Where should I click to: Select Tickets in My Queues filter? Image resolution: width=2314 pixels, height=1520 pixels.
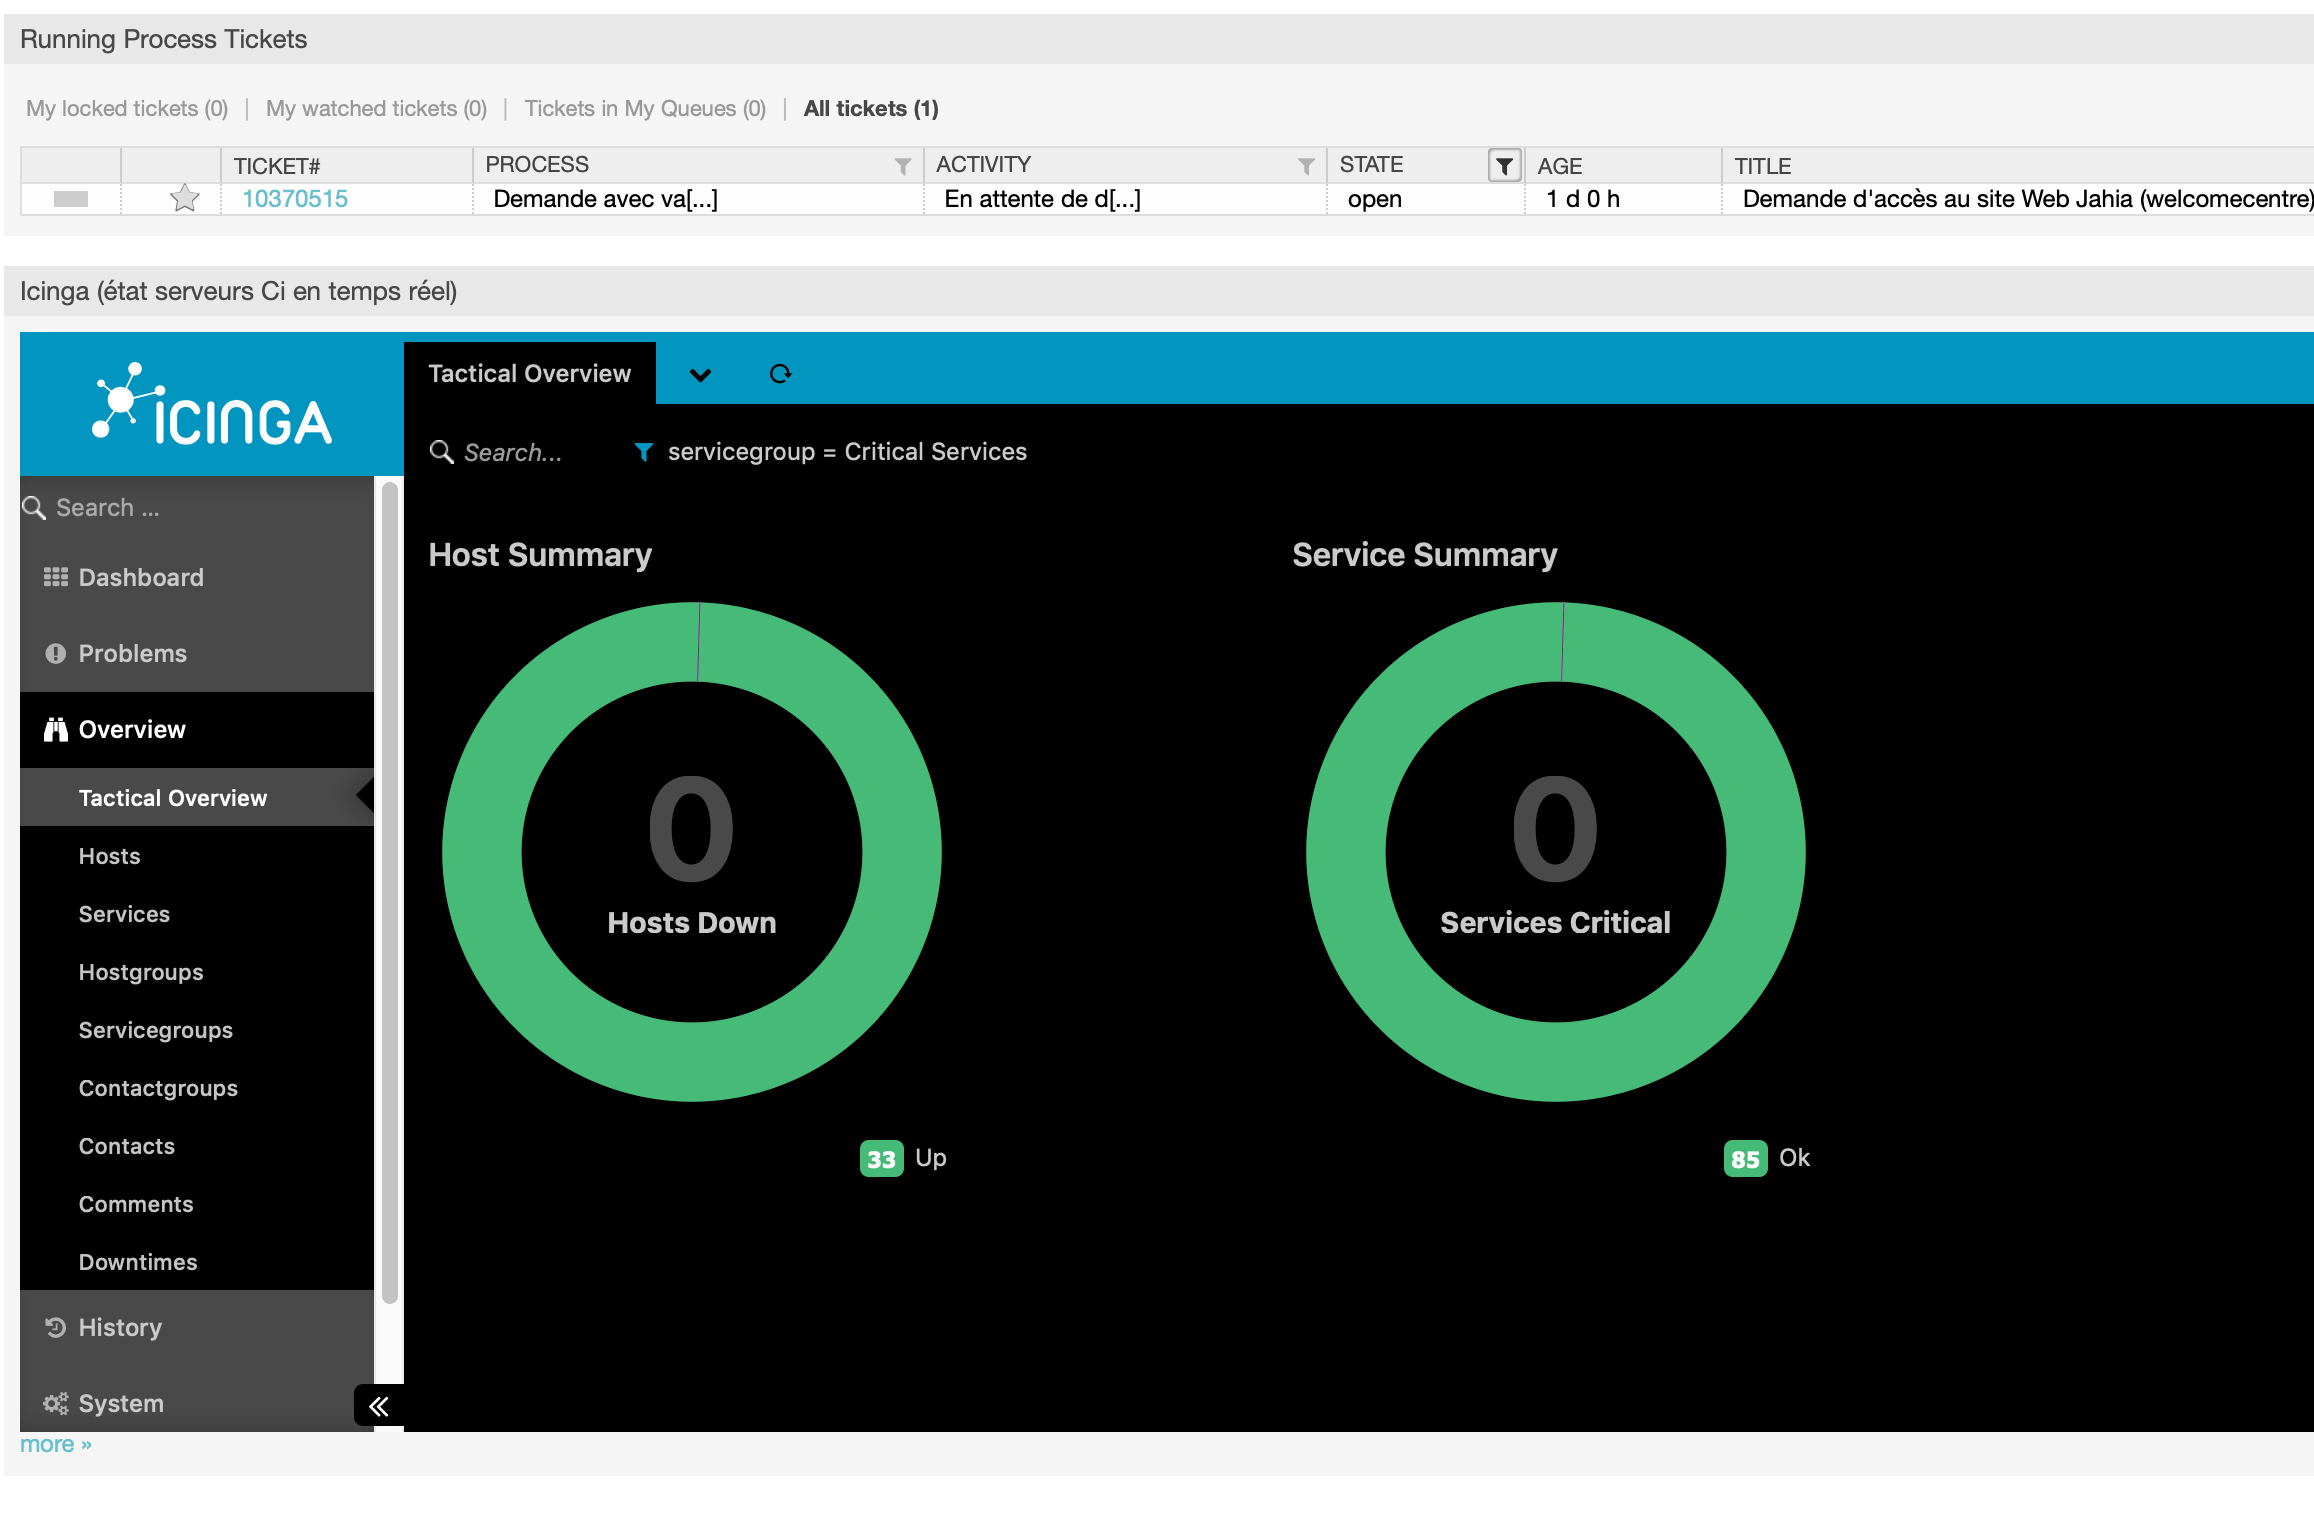645,109
